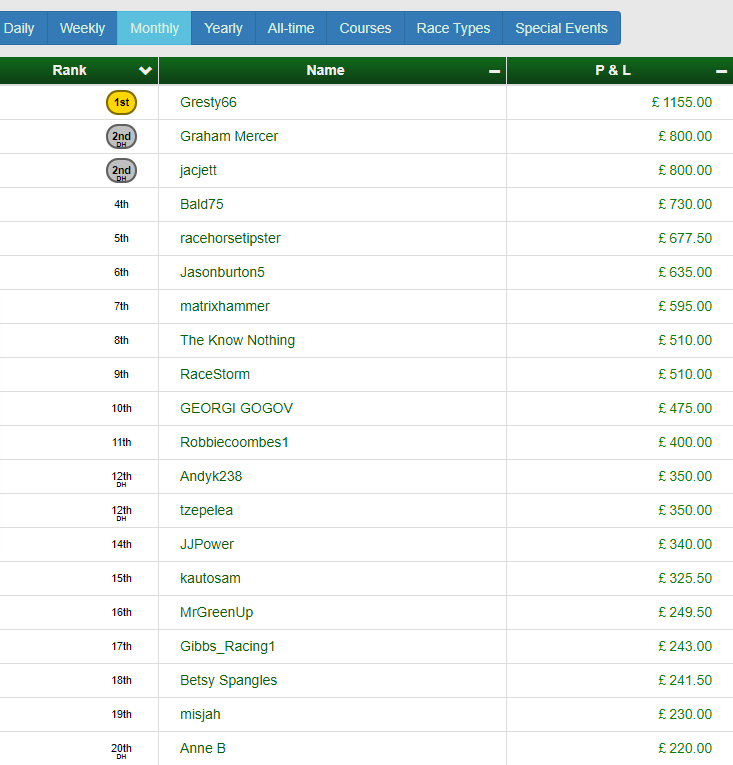
Task: Click the P & L column sort dash icon
Action: [721, 71]
